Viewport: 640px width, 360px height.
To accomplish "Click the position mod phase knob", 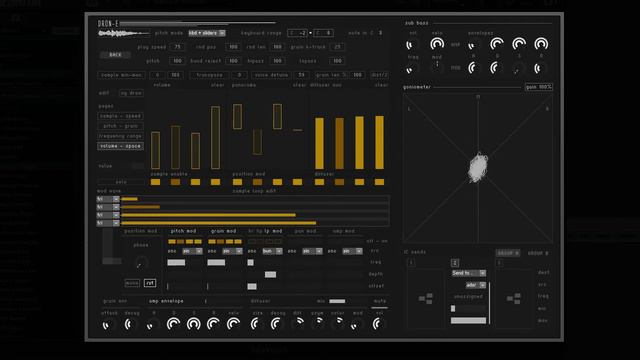I will (x=141, y=263).
